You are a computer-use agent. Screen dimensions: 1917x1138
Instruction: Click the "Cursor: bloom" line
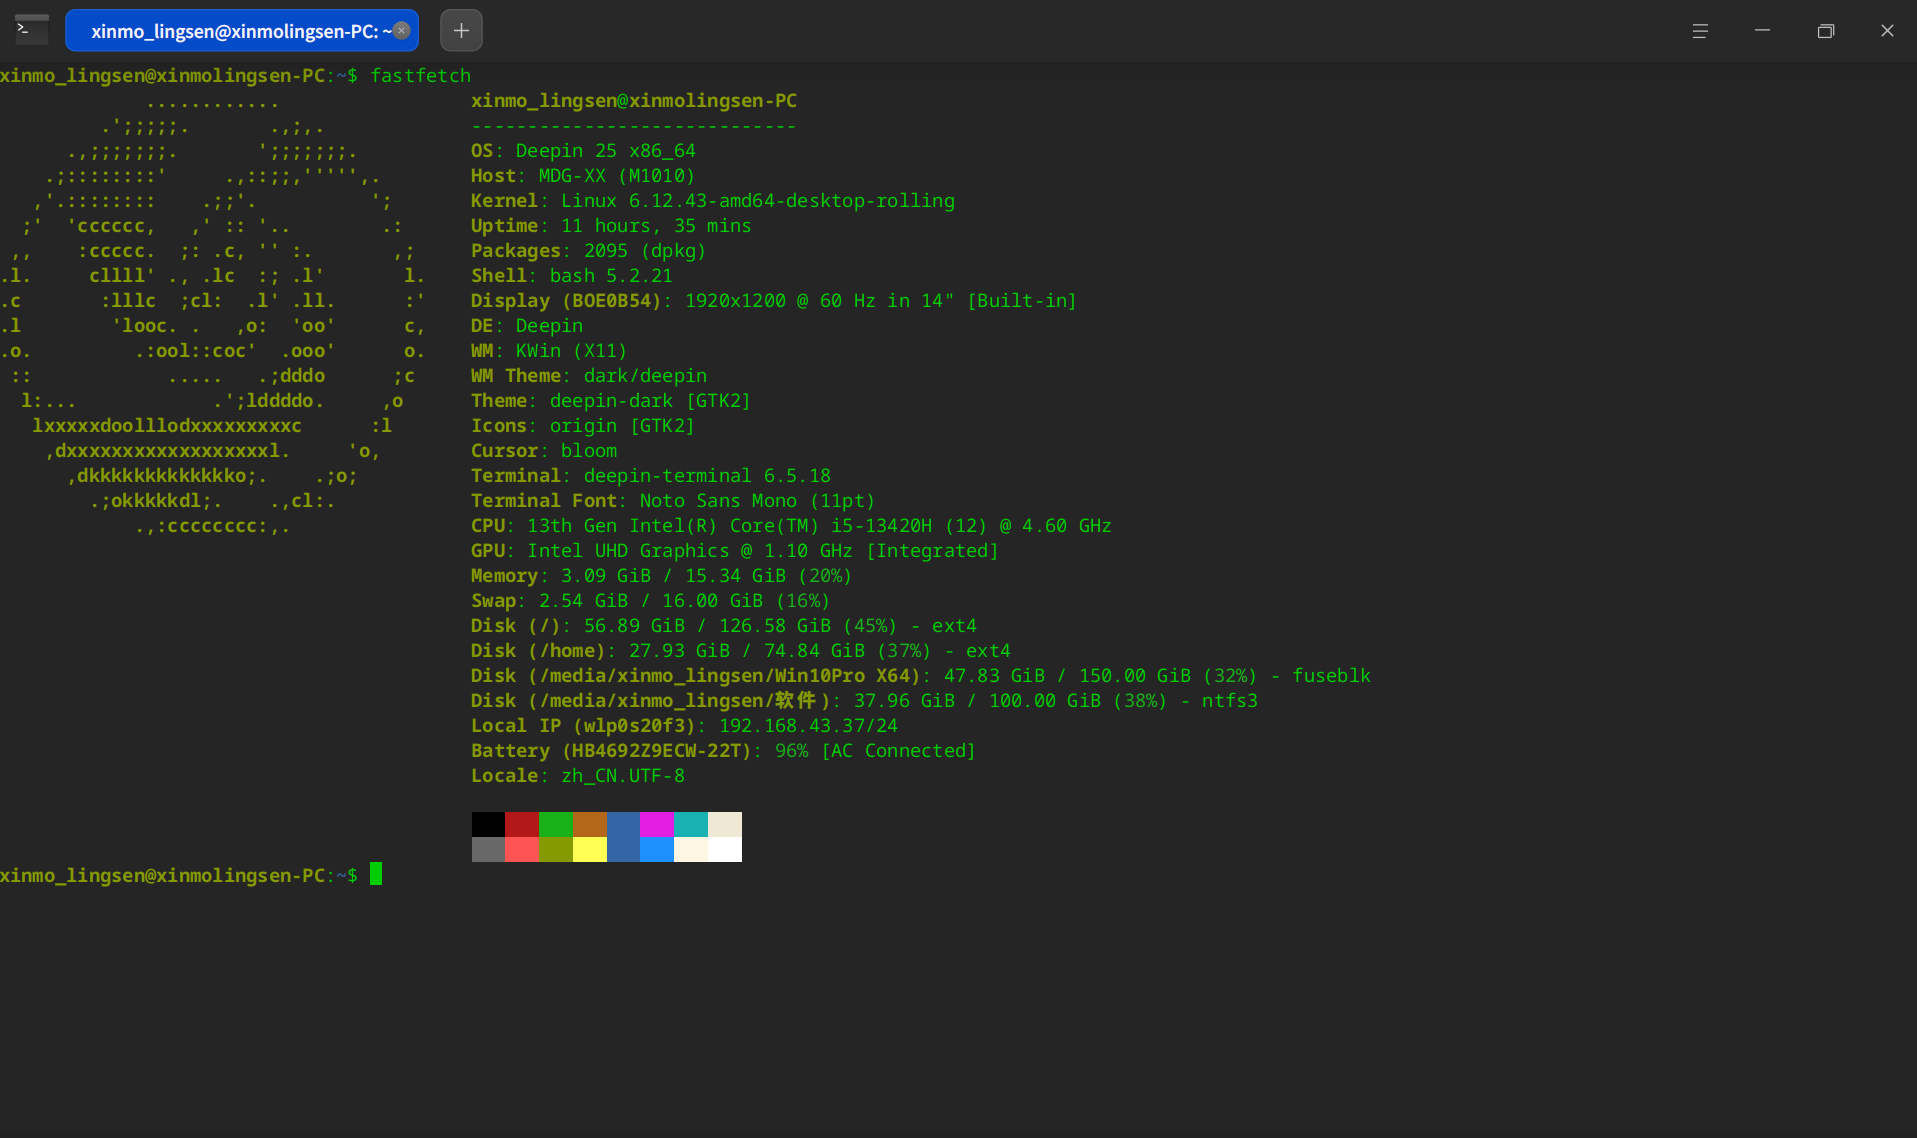tap(544, 450)
